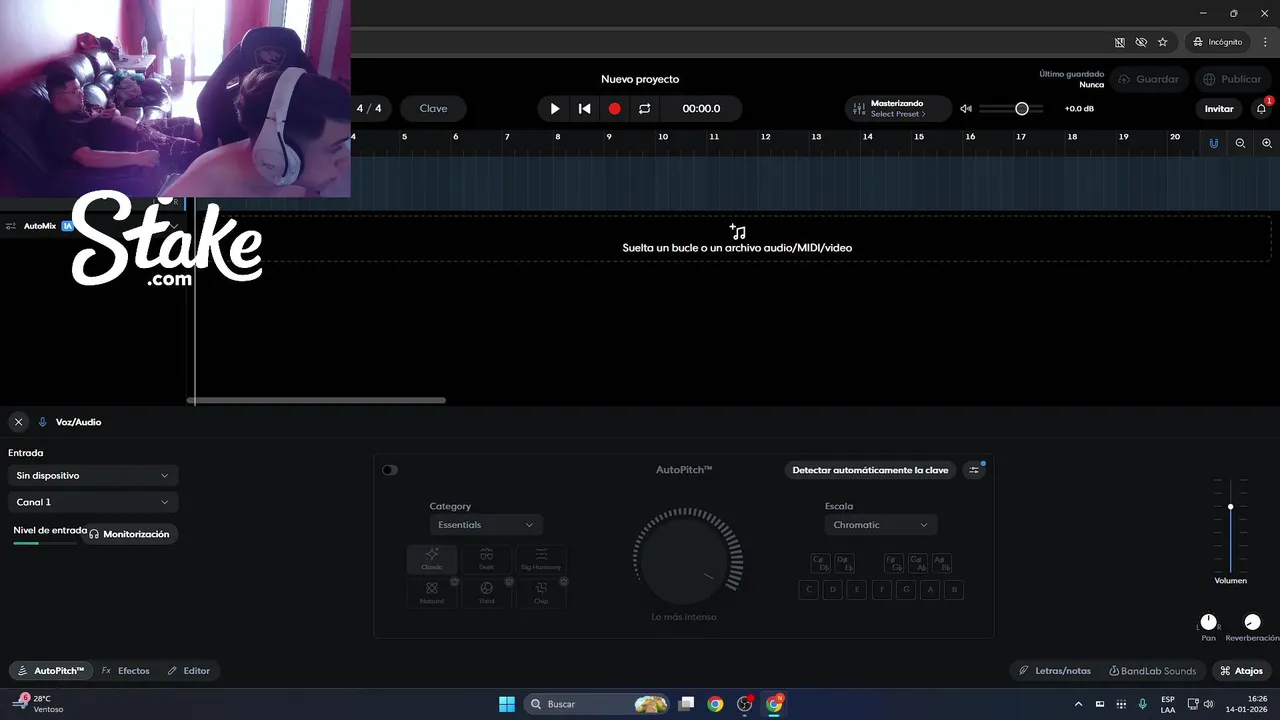Toggle the A note key
This screenshot has height=720, width=1280.
point(930,590)
